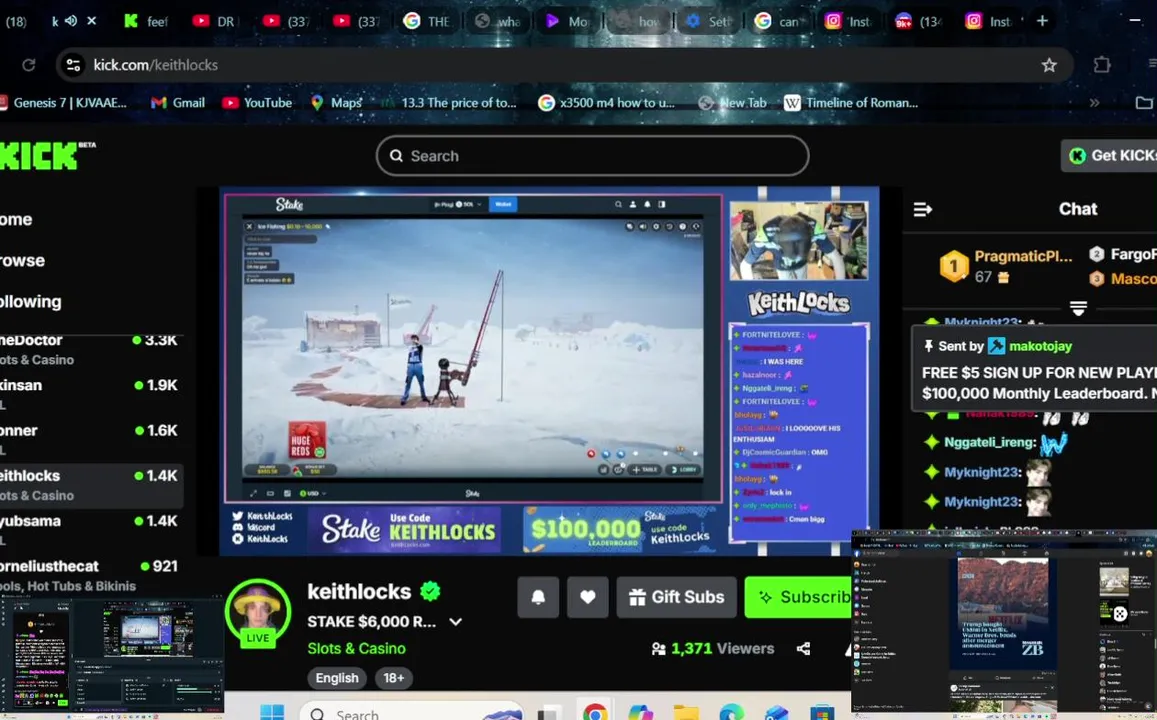Toggle notifications with the bell icon
Screen dimensions: 1157x720
[x=538, y=597]
